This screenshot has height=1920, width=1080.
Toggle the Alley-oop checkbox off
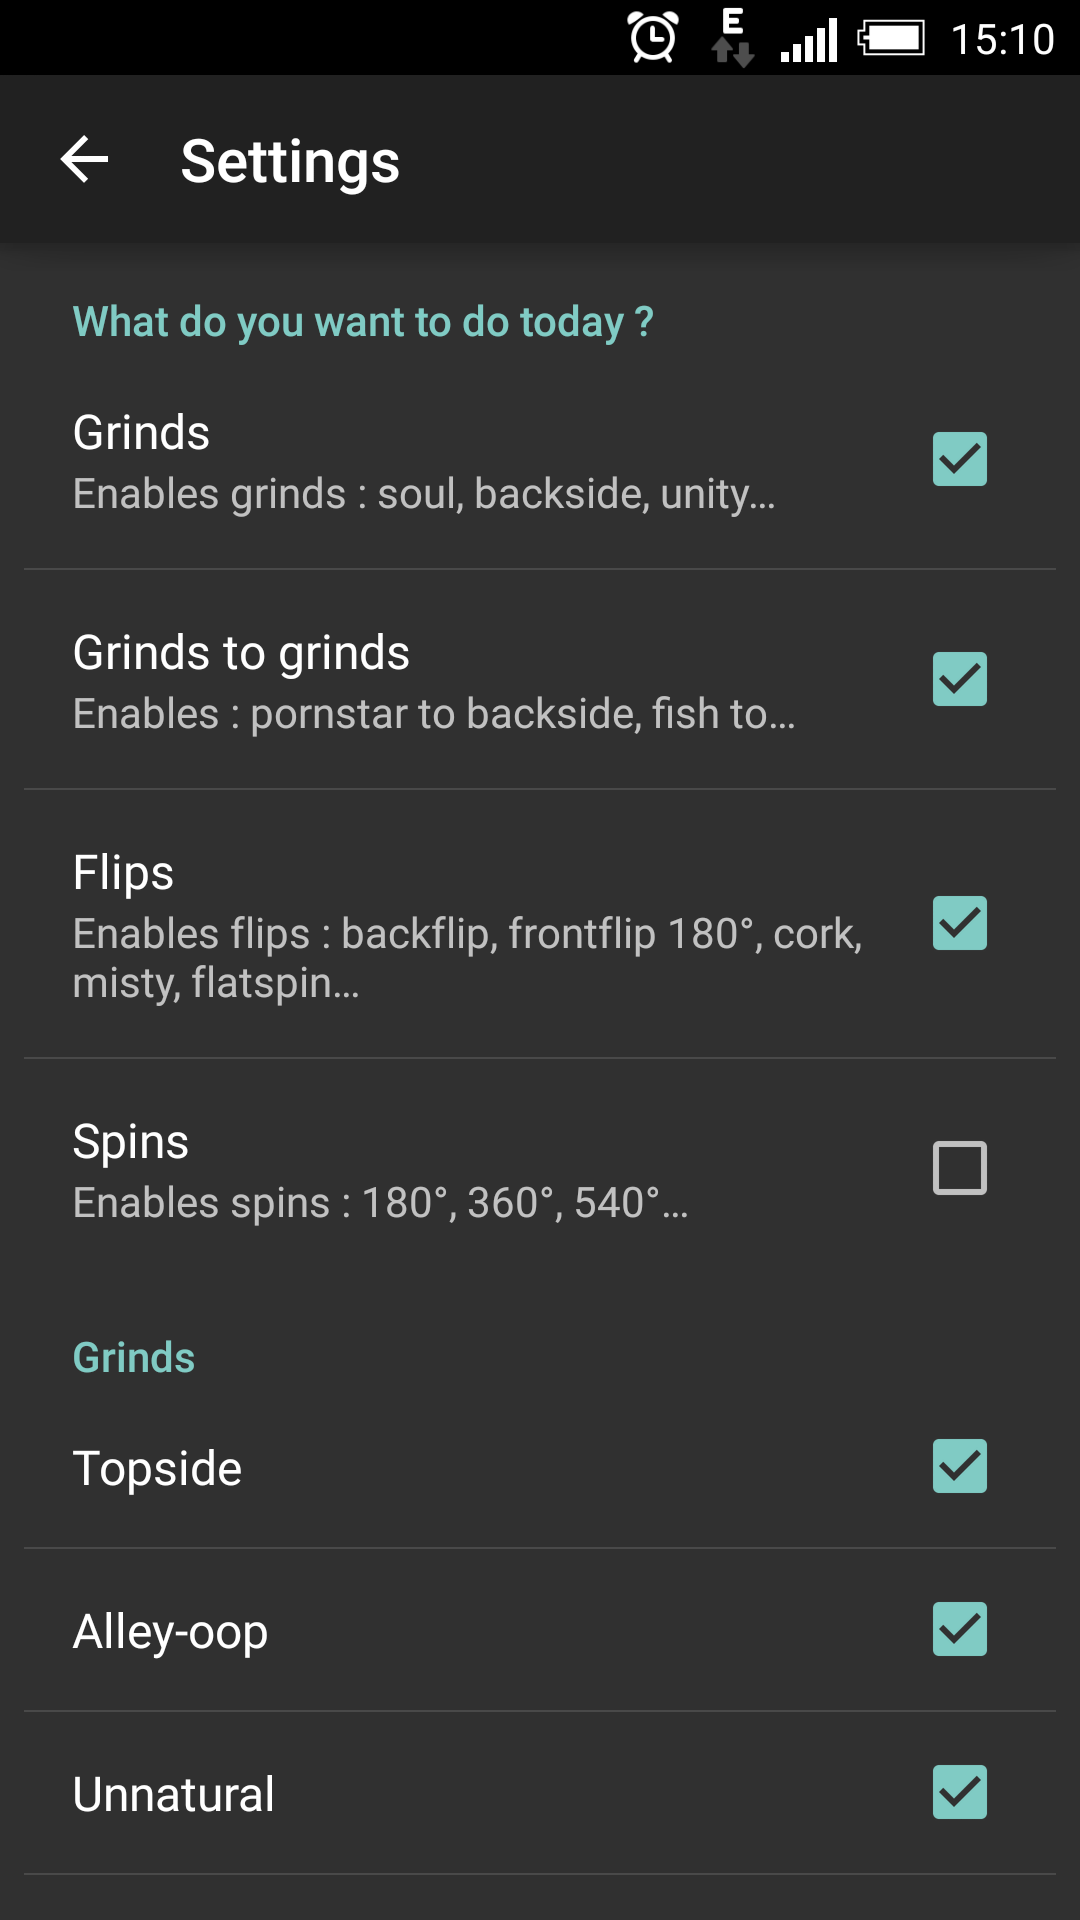coord(960,1629)
